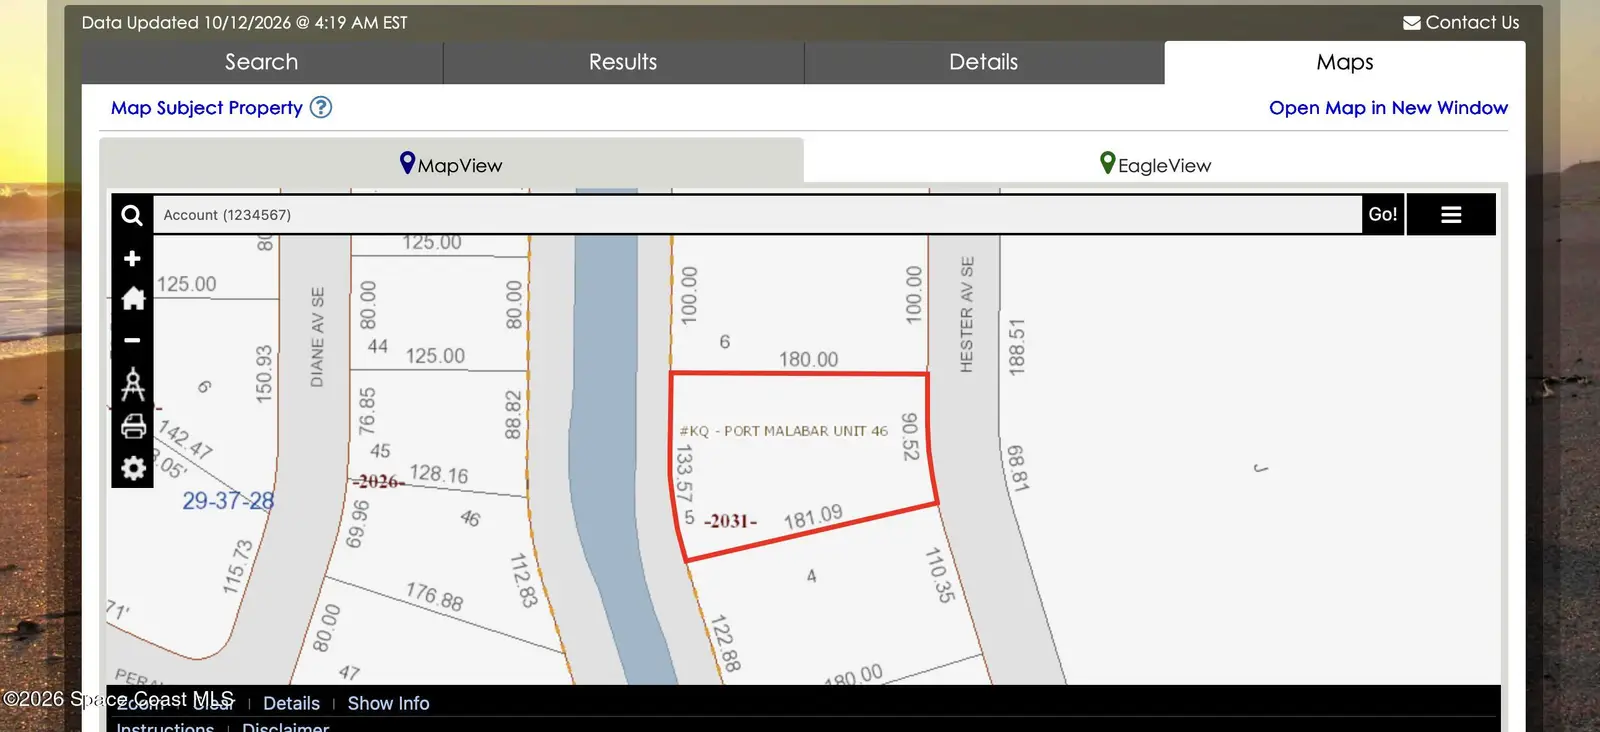Viewport: 1600px width, 732px height.
Task: Switch to the Search tab
Action: (x=262, y=62)
